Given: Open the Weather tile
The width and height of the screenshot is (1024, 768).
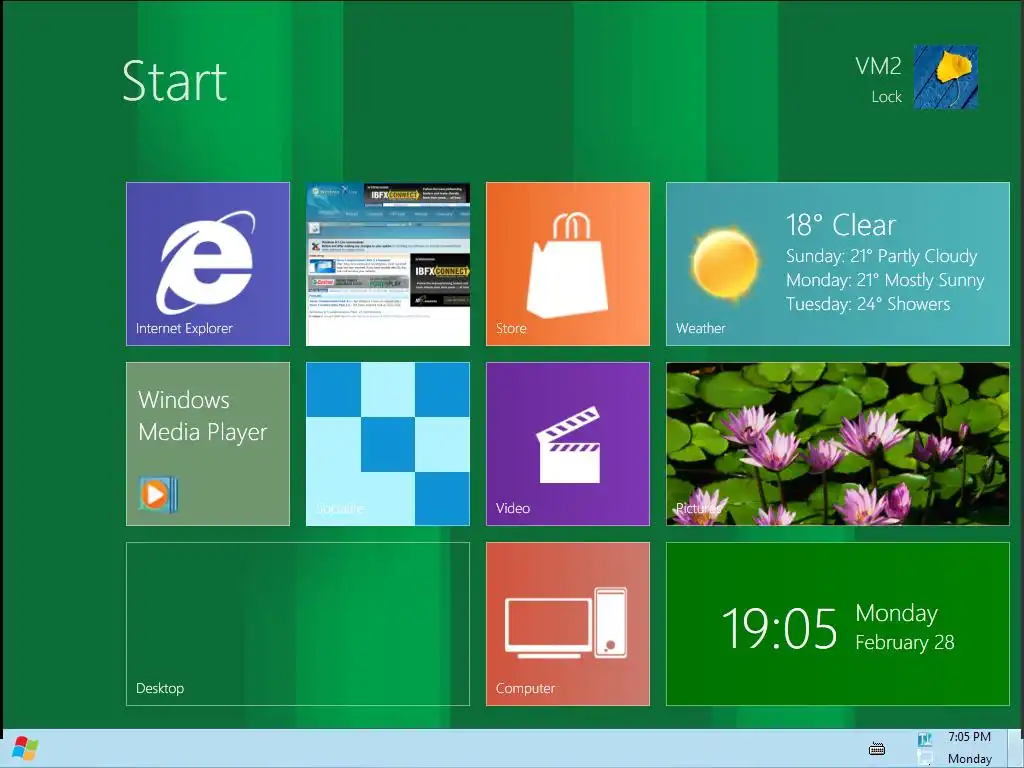Looking at the screenshot, I should (x=838, y=264).
